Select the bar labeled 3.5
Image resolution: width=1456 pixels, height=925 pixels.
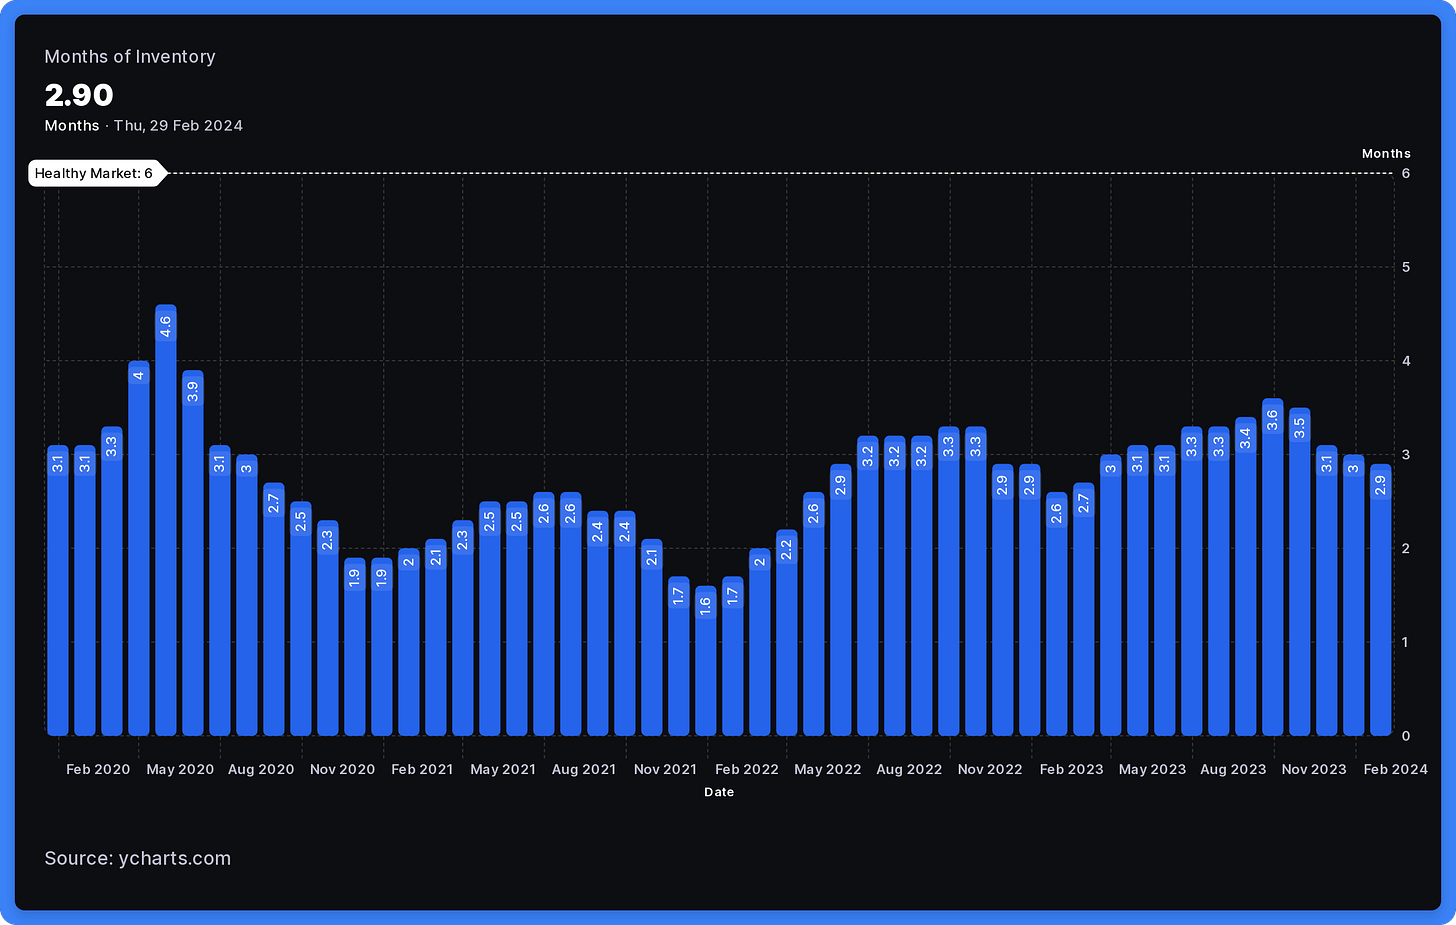(1300, 572)
